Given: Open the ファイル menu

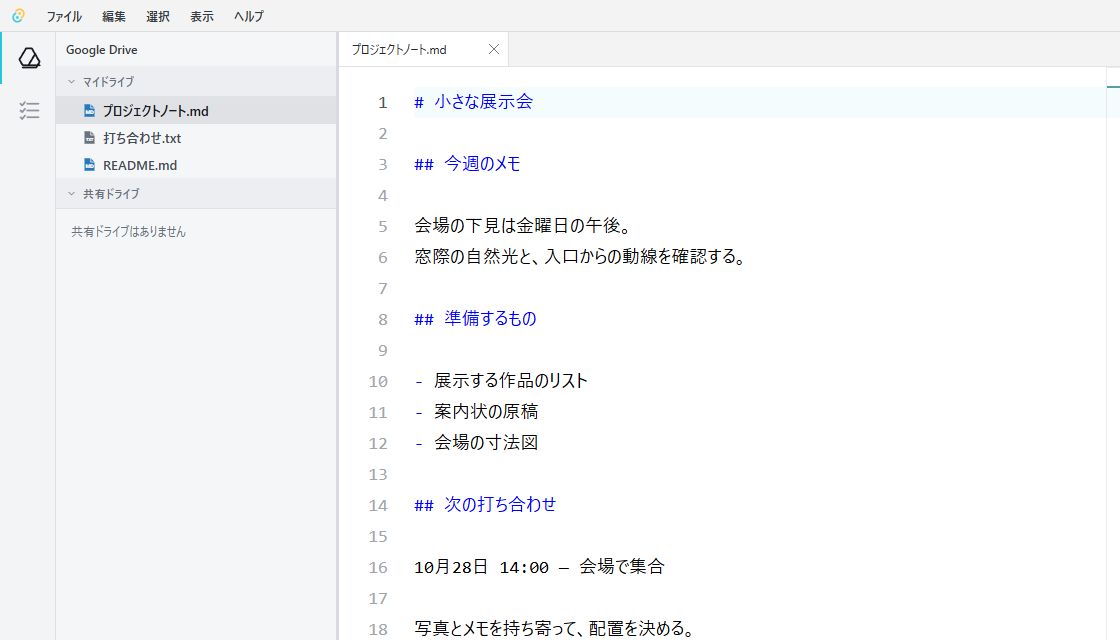Looking at the screenshot, I should click(x=64, y=16).
